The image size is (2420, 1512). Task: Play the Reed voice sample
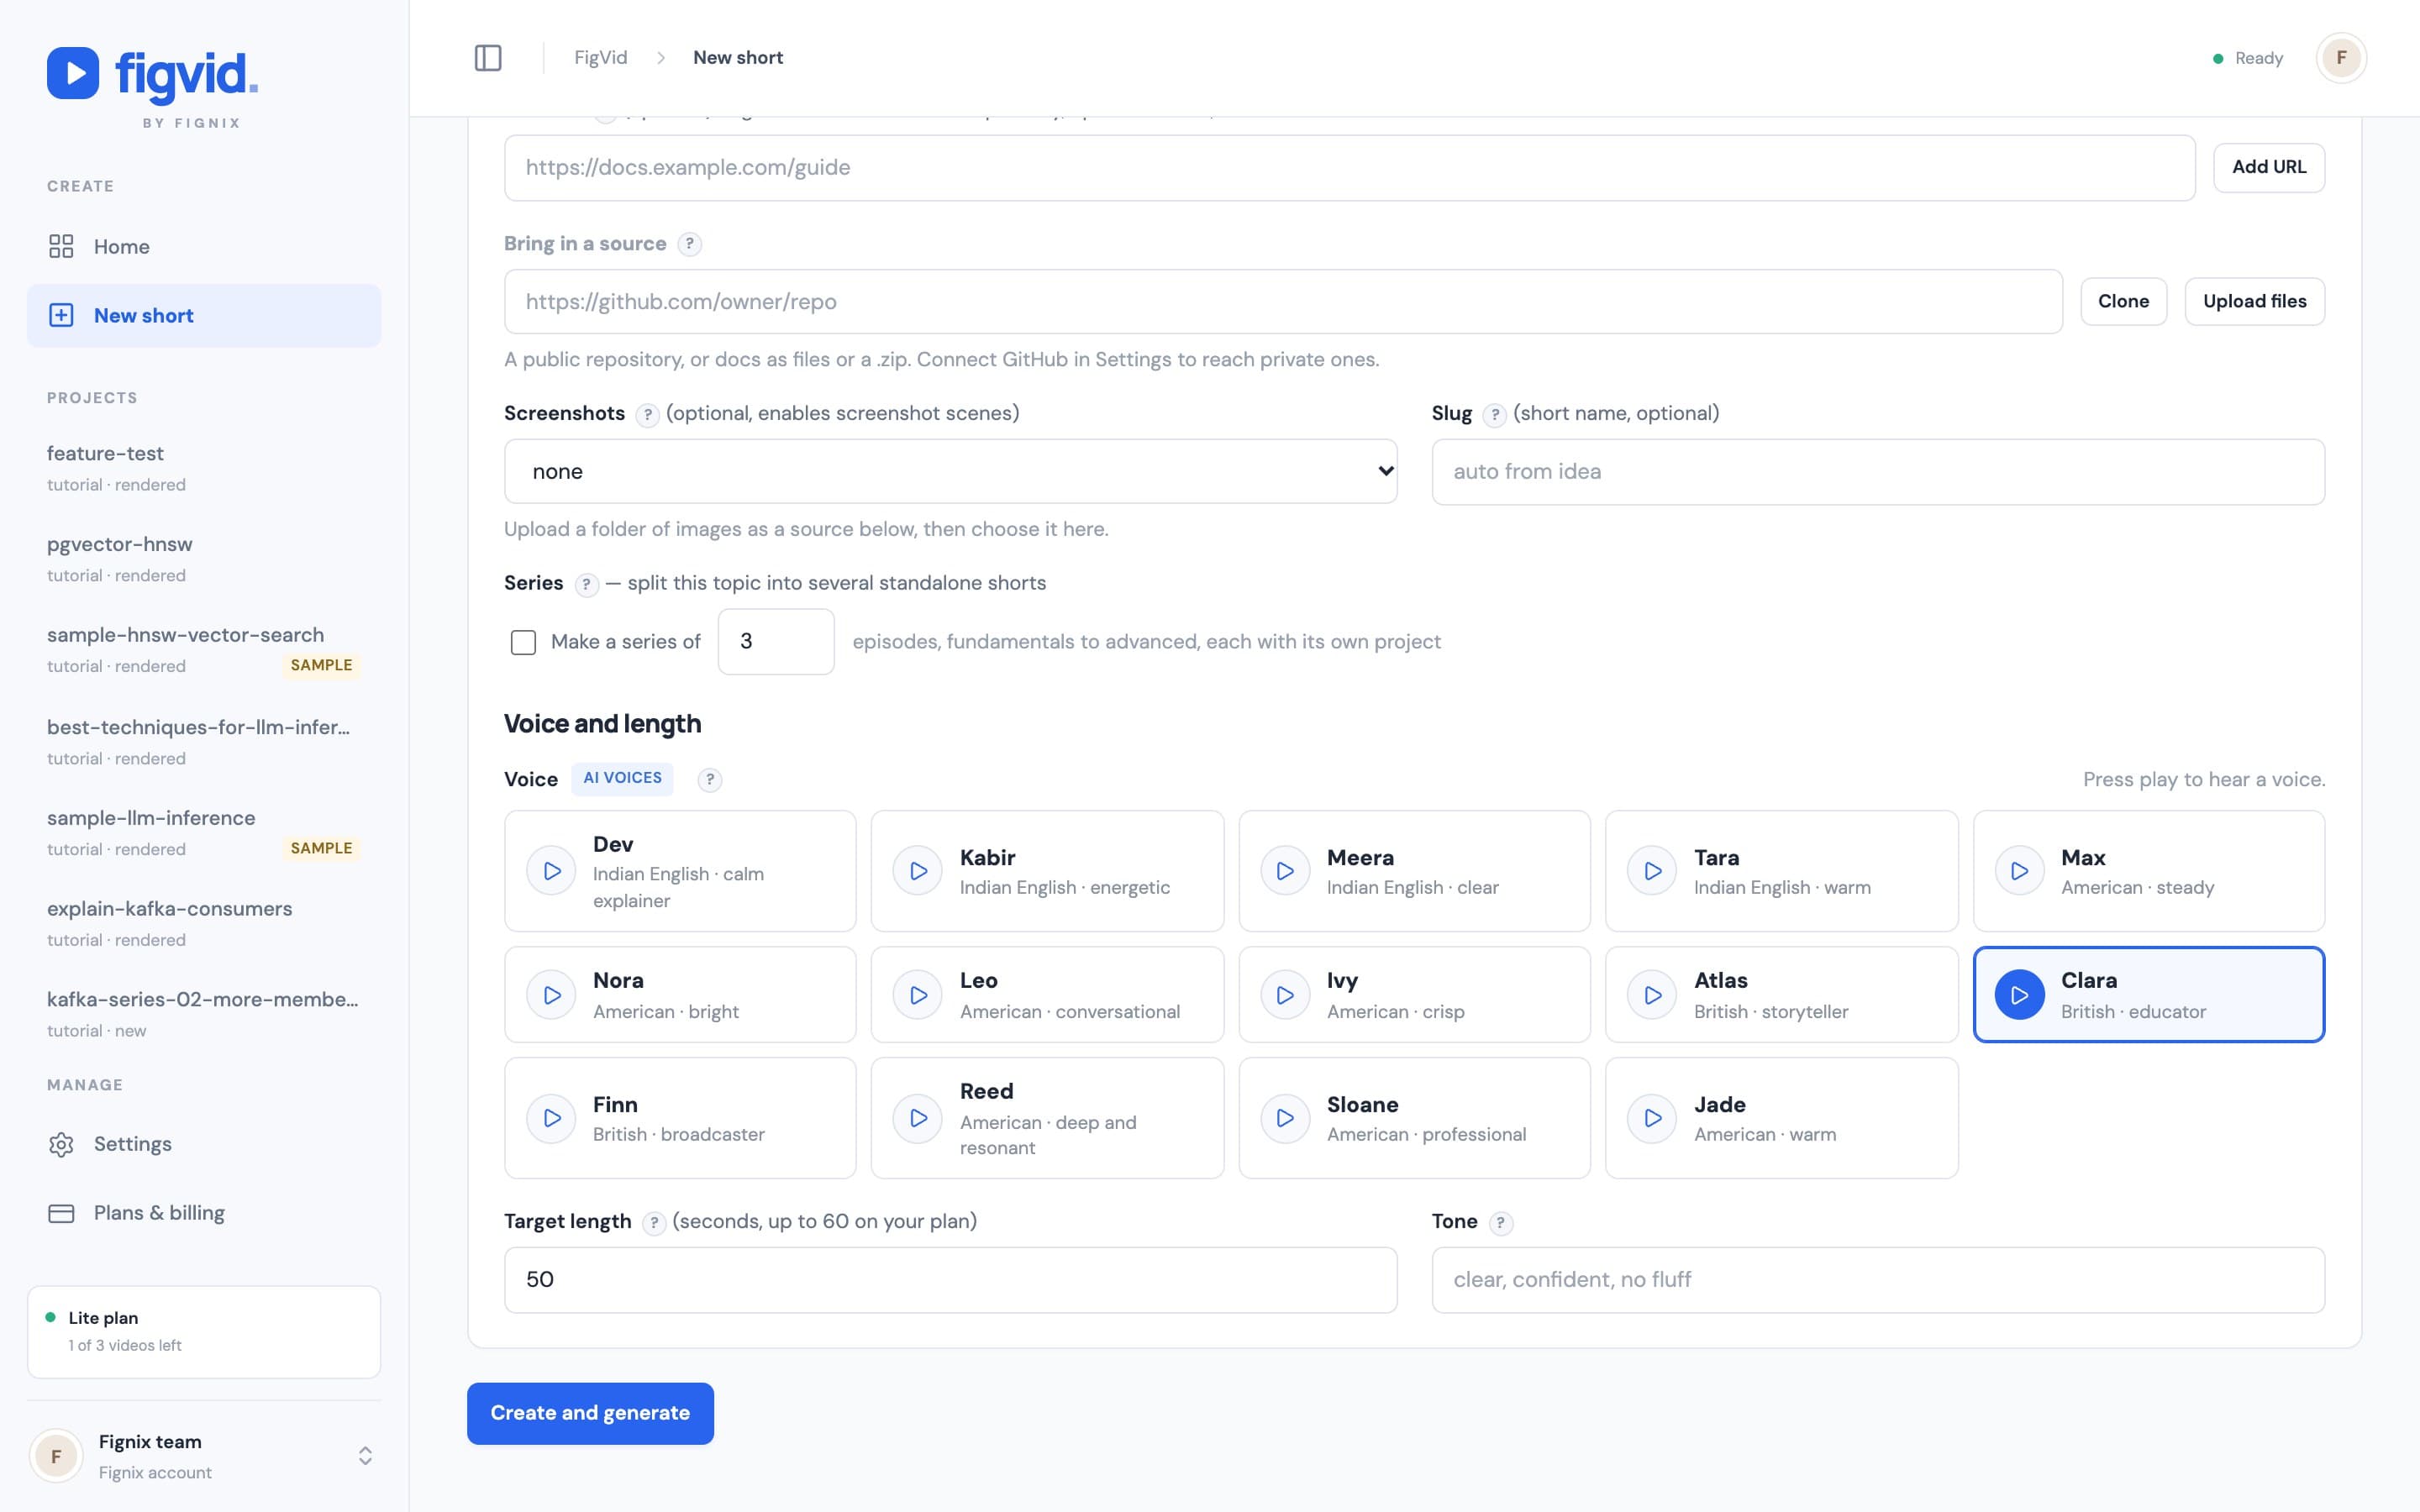[918, 1118]
